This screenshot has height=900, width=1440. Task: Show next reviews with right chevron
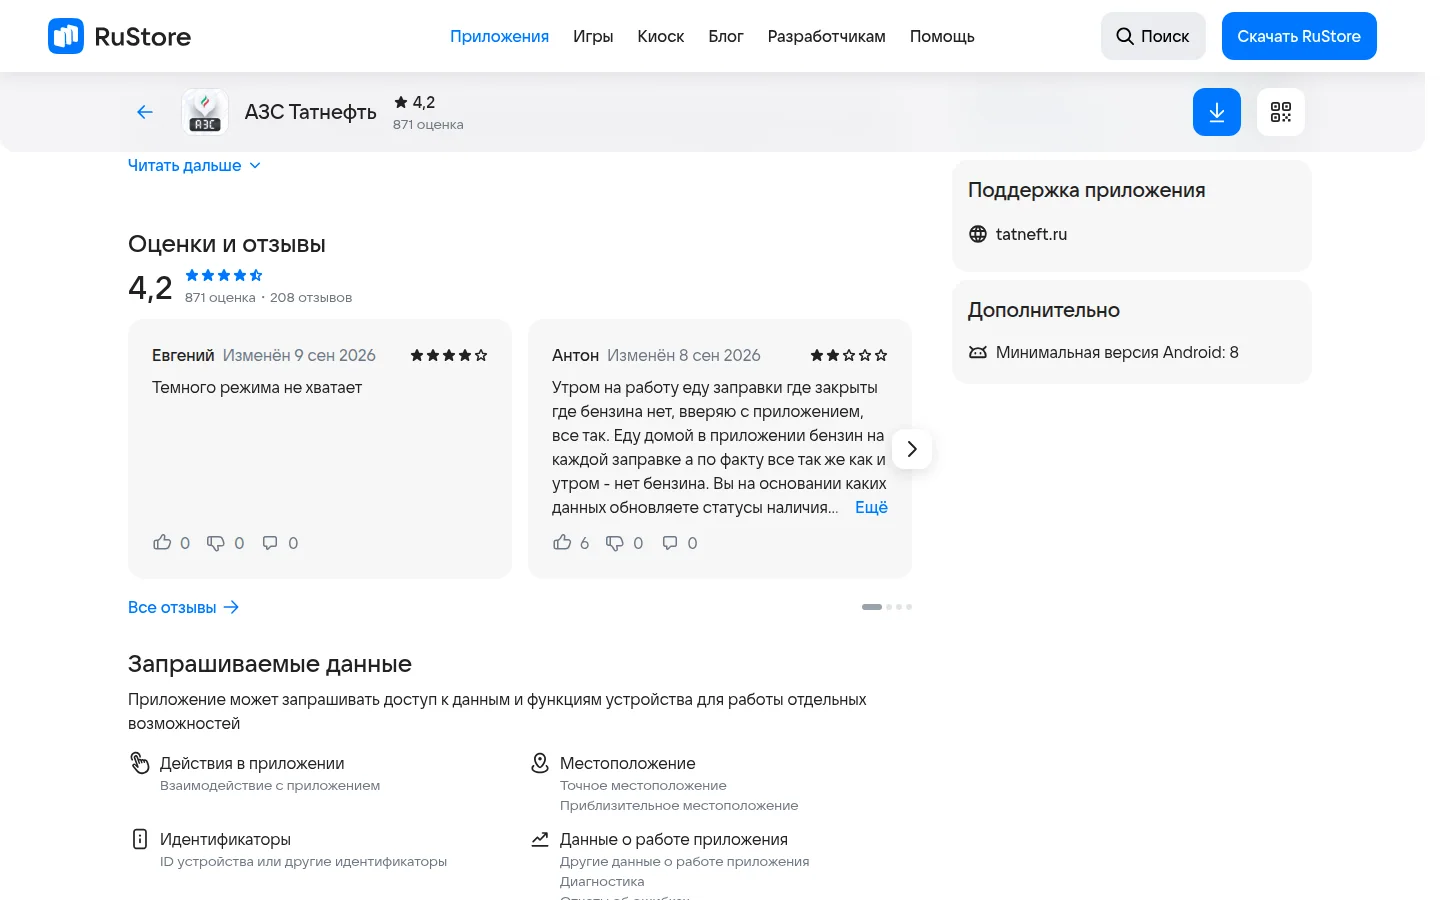pos(912,449)
